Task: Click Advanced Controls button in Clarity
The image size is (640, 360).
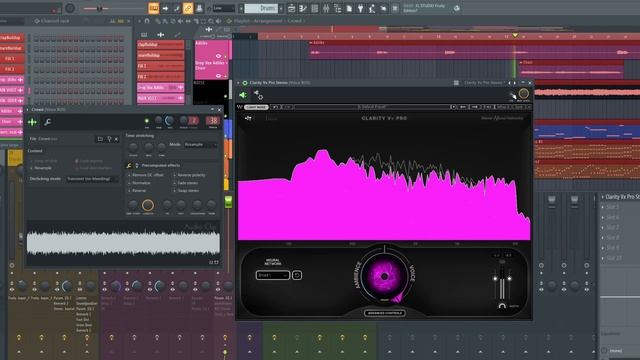Action: 384,313
